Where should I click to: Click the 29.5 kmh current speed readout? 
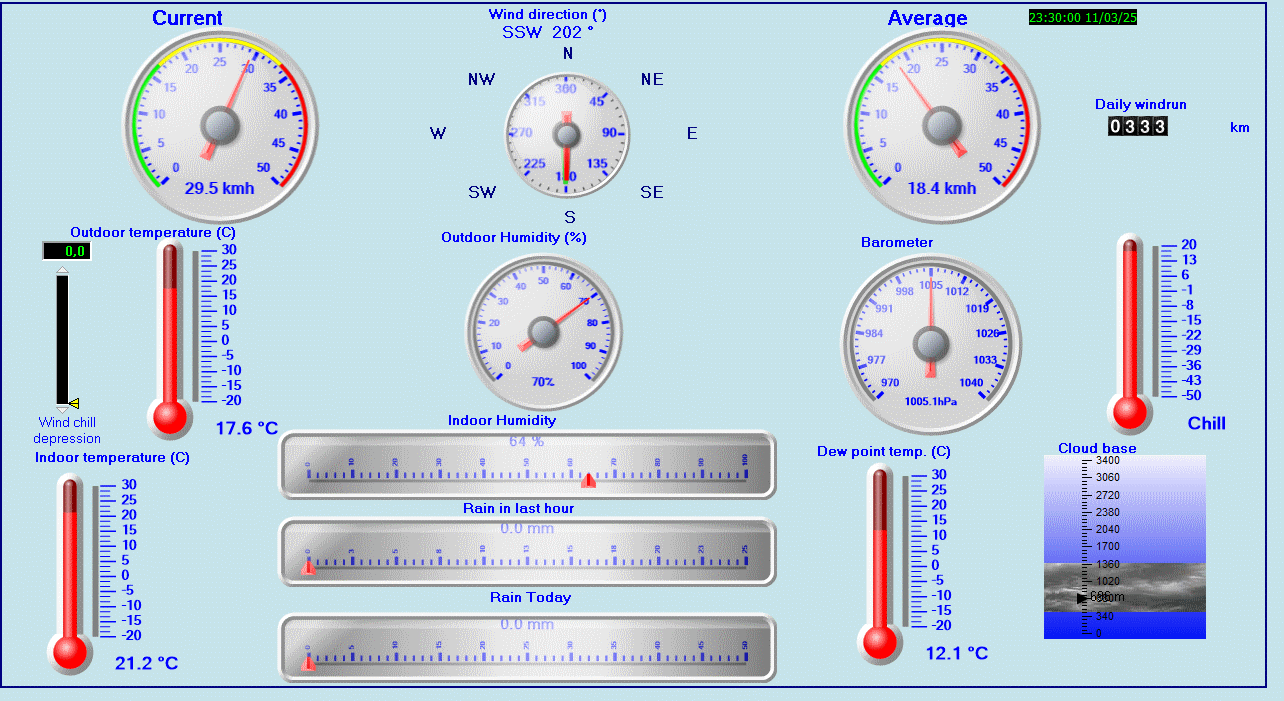pyautogui.click(x=219, y=188)
